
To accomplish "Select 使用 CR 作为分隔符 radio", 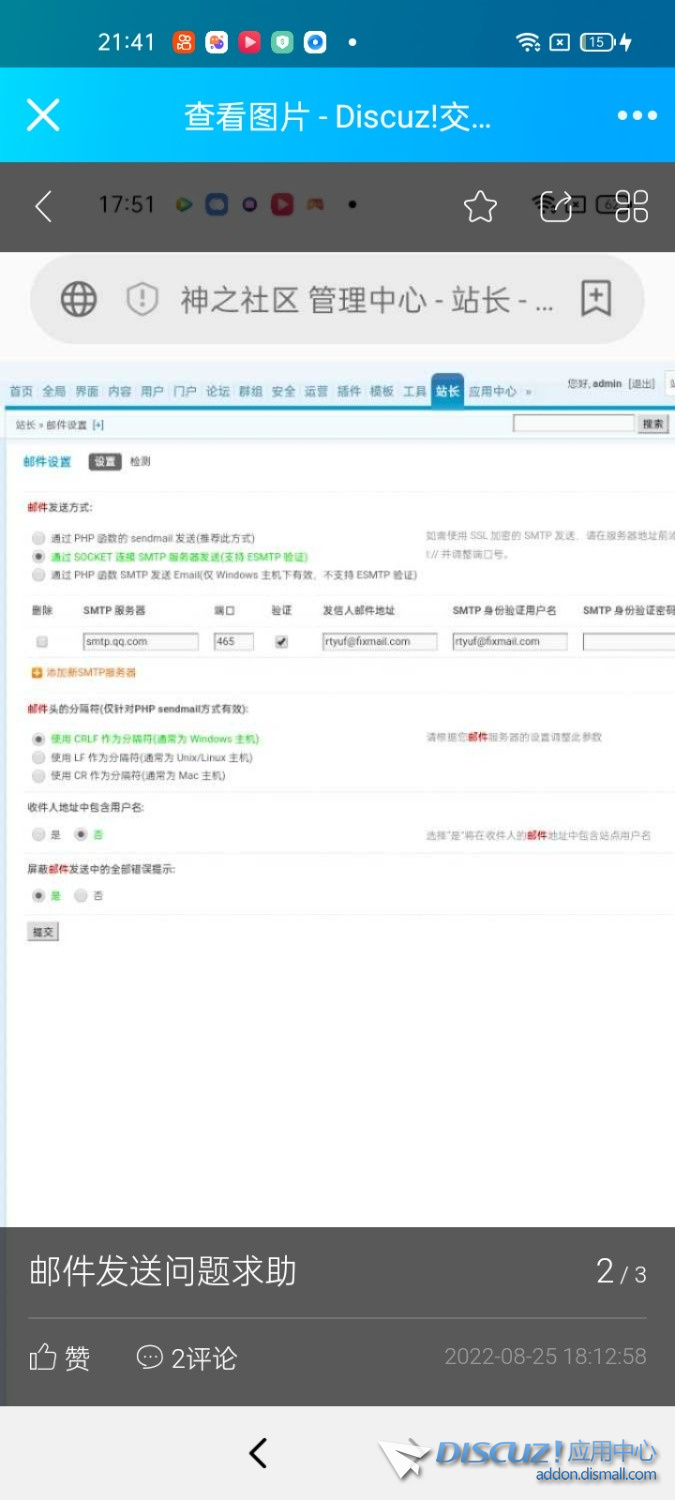I will coord(38,776).
